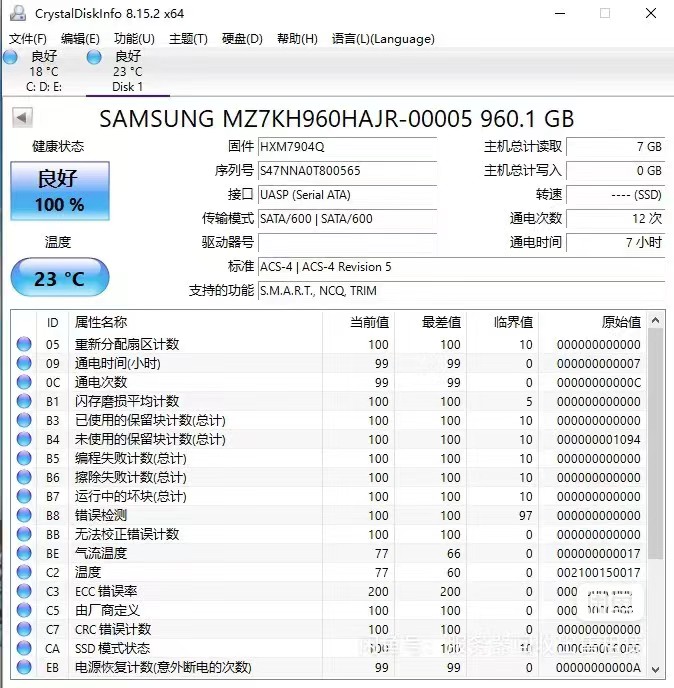
Task: Click the 属性名称 column header
Action: coord(195,323)
